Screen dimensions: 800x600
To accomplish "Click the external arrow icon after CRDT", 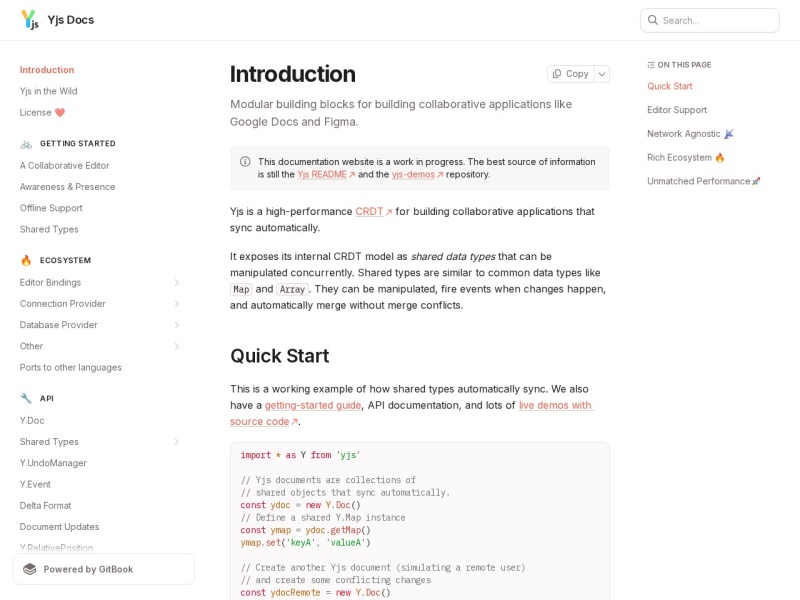I will pyautogui.click(x=389, y=212).
